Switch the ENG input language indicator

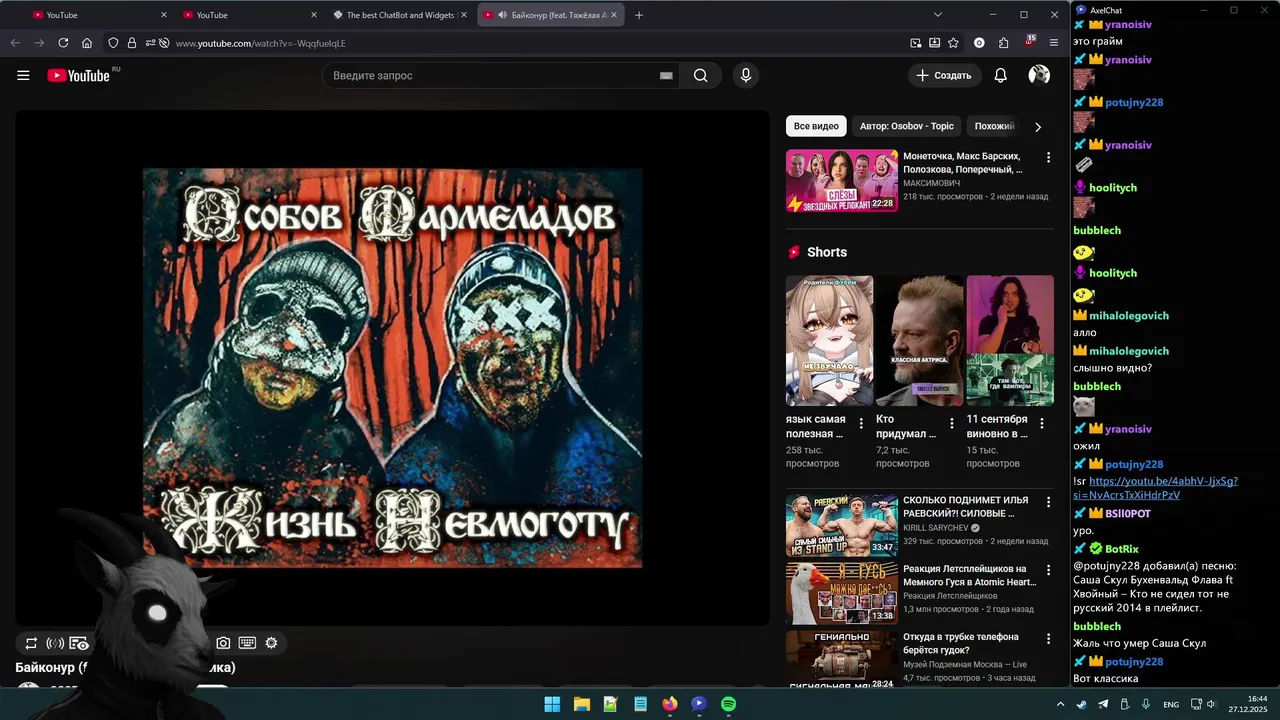[x=1170, y=704]
